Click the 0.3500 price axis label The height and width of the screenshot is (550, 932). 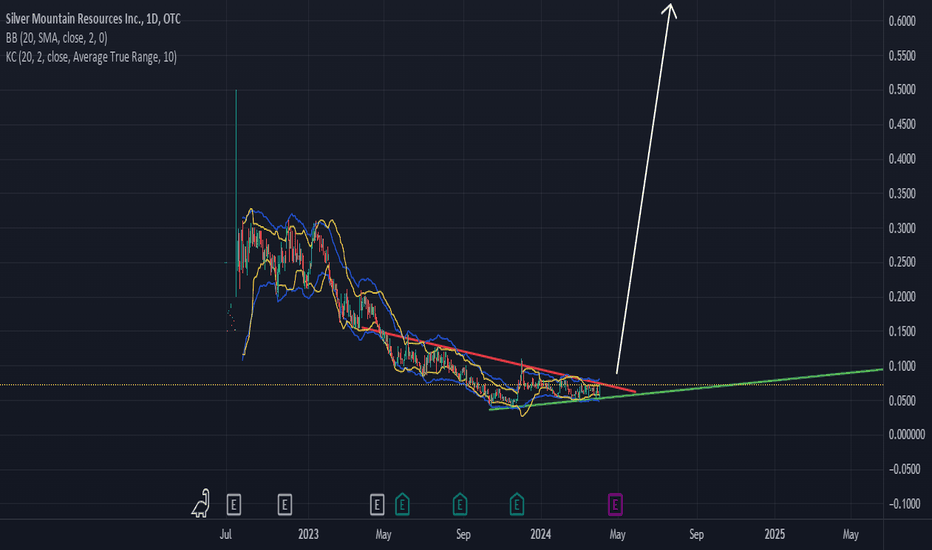[902, 193]
